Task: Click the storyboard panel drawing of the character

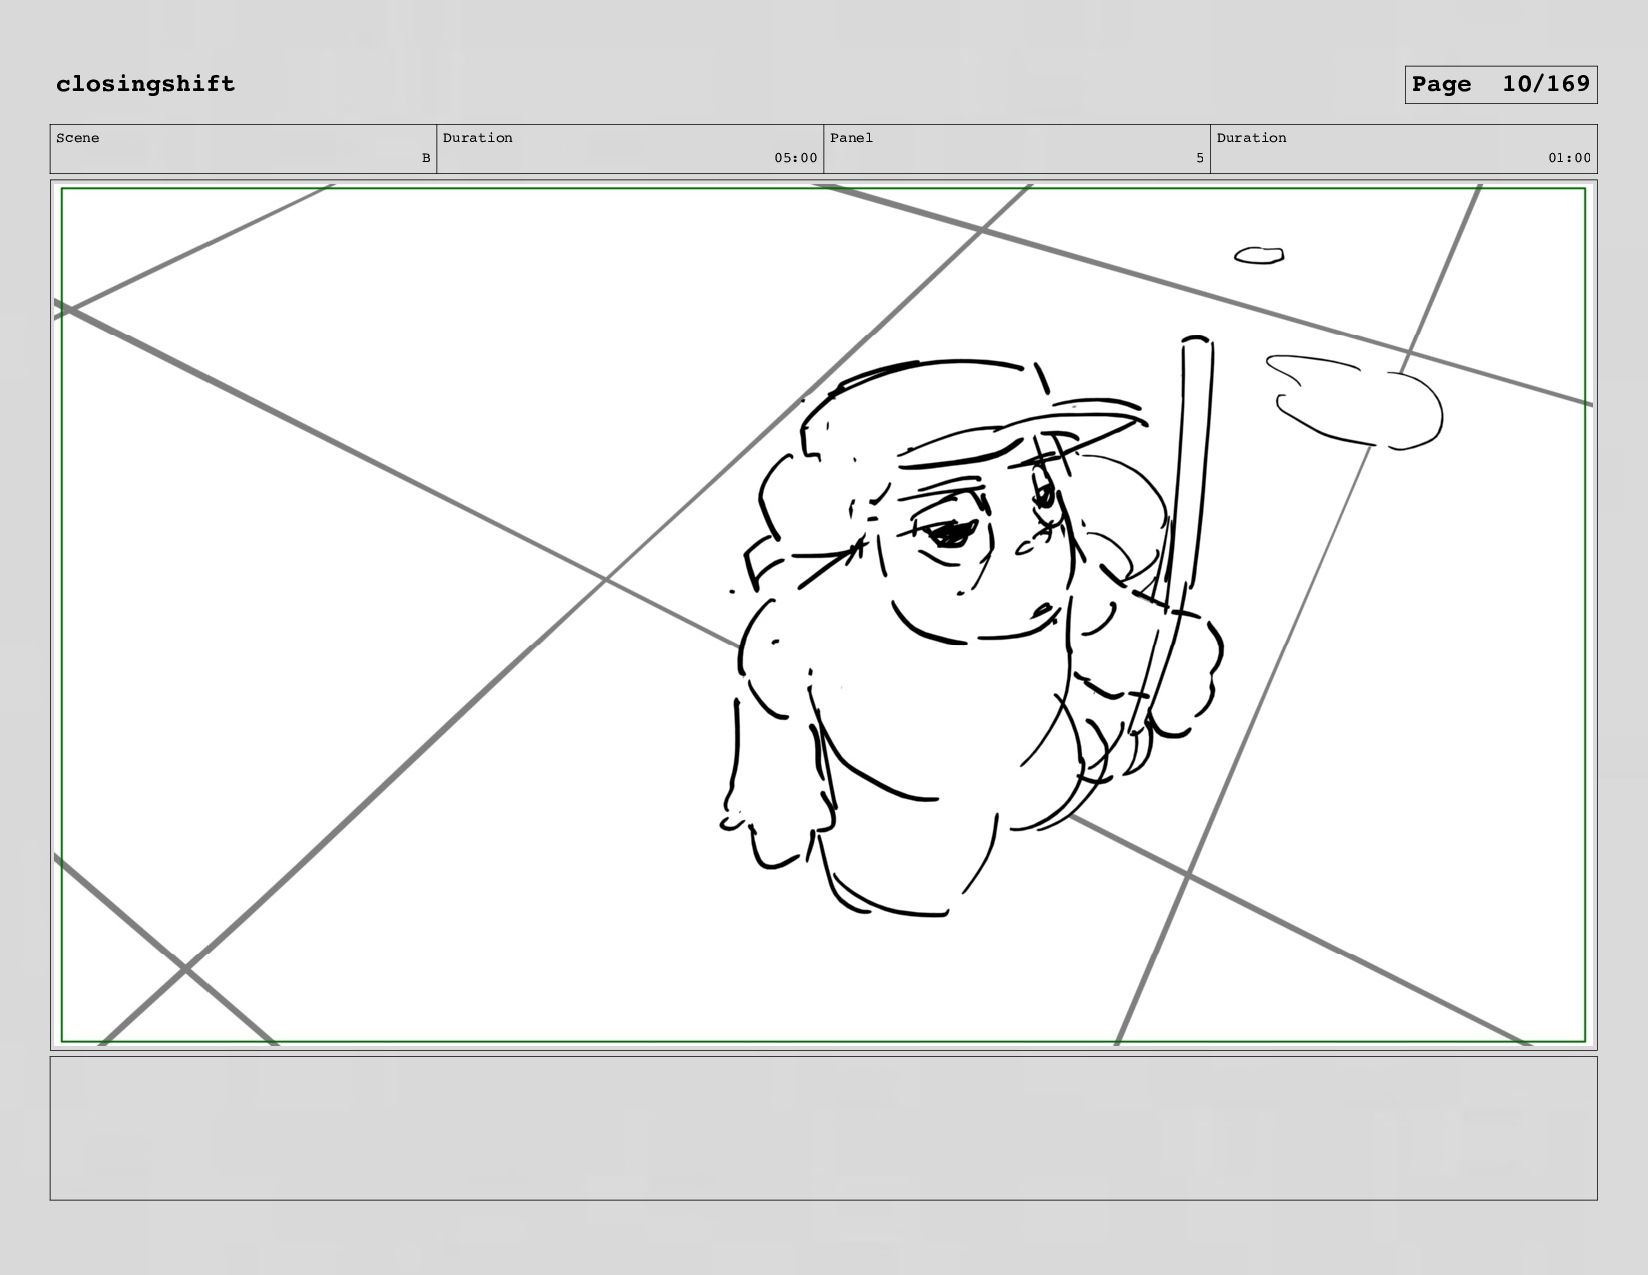Action: coord(823,615)
